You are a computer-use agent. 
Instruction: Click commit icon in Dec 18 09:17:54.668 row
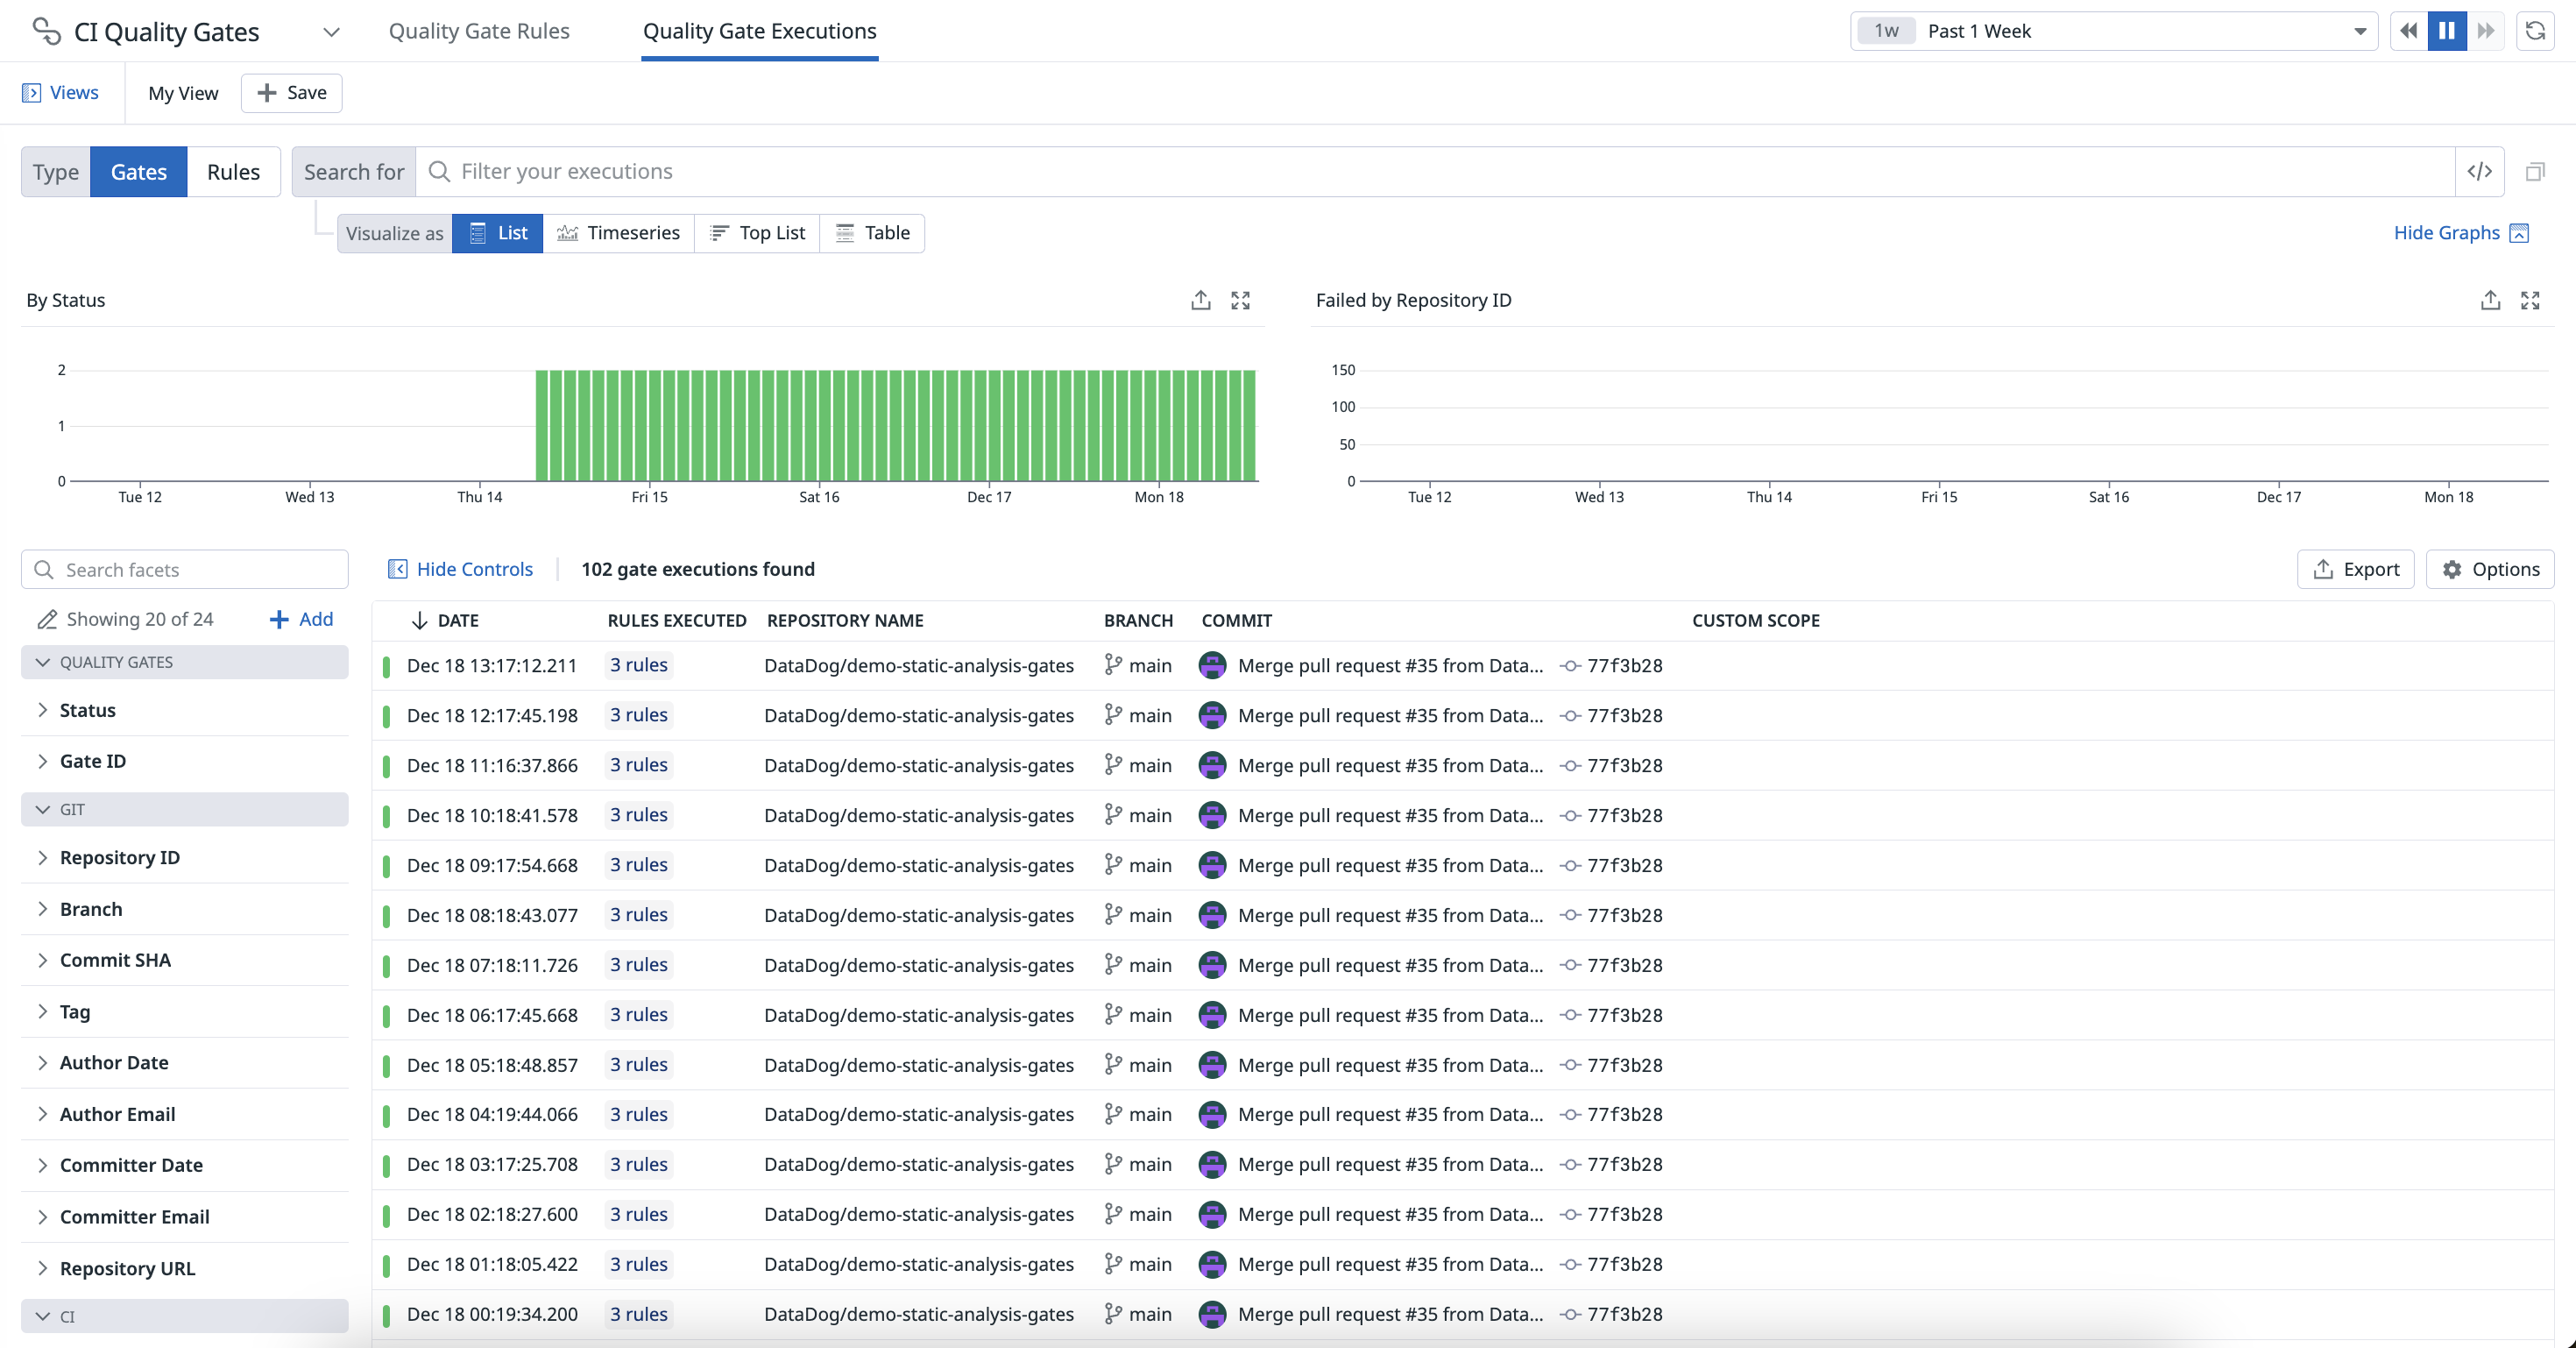(1570, 865)
